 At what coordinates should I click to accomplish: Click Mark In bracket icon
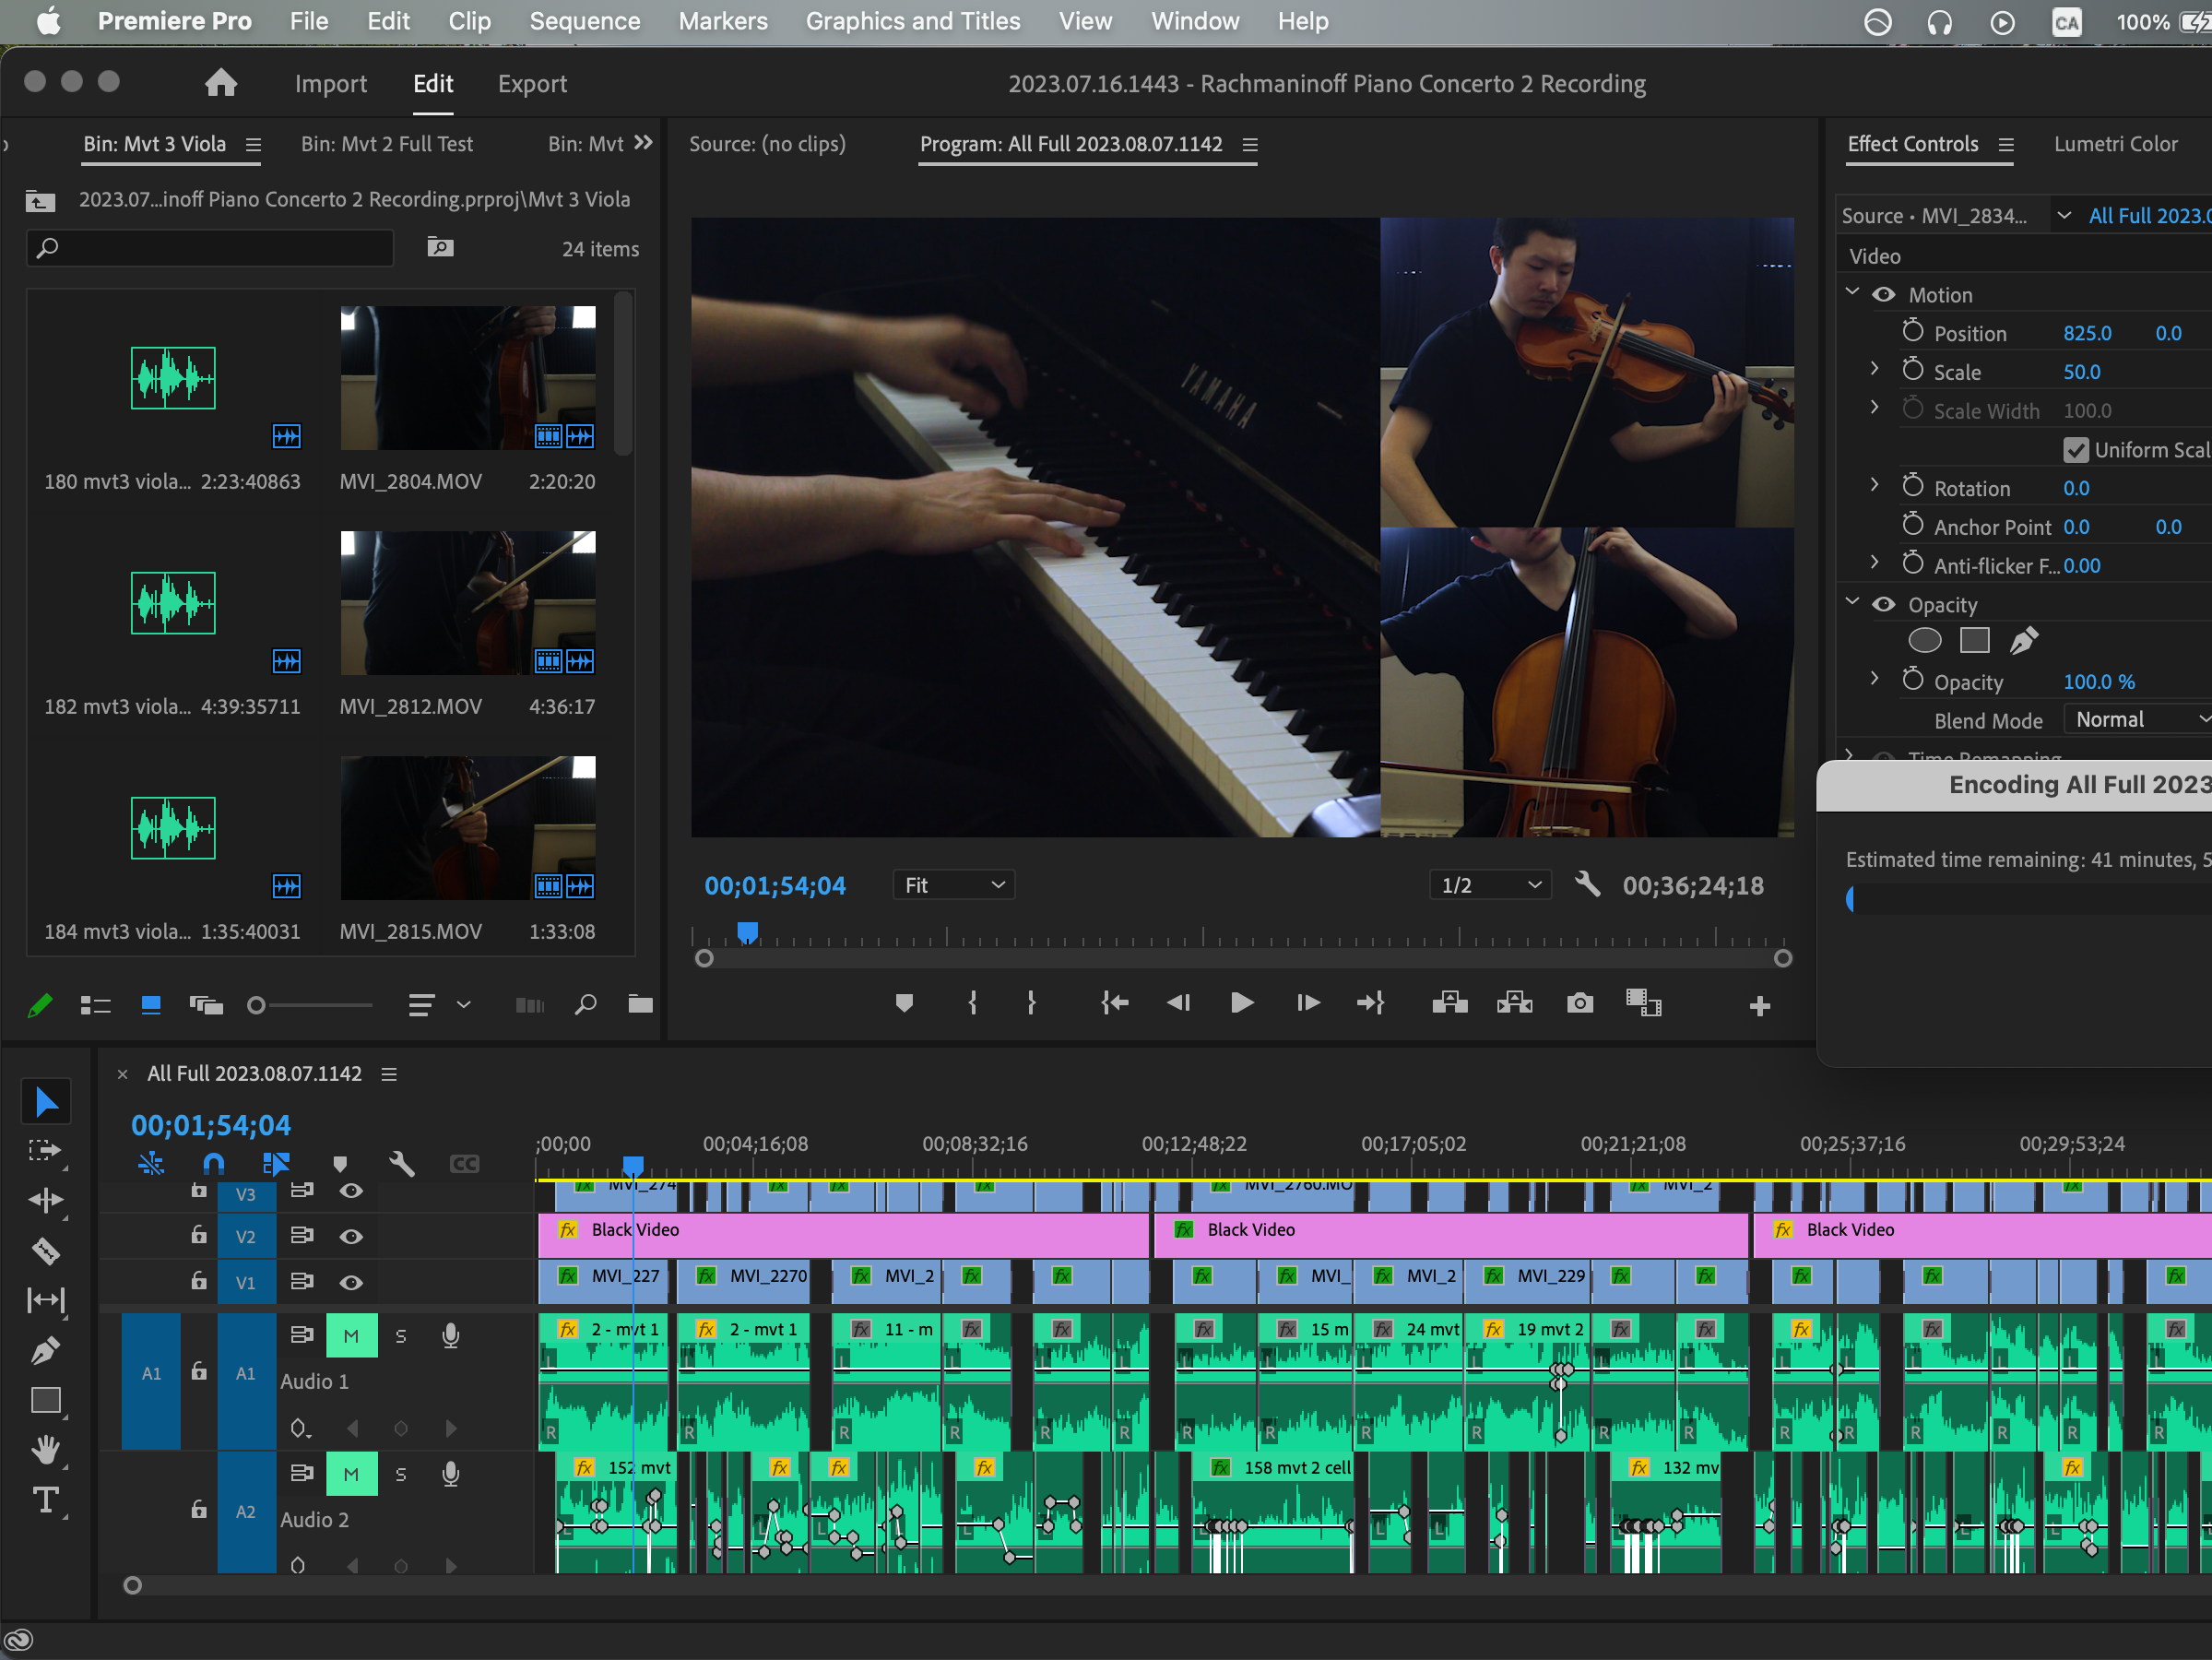click(972, 1003)
